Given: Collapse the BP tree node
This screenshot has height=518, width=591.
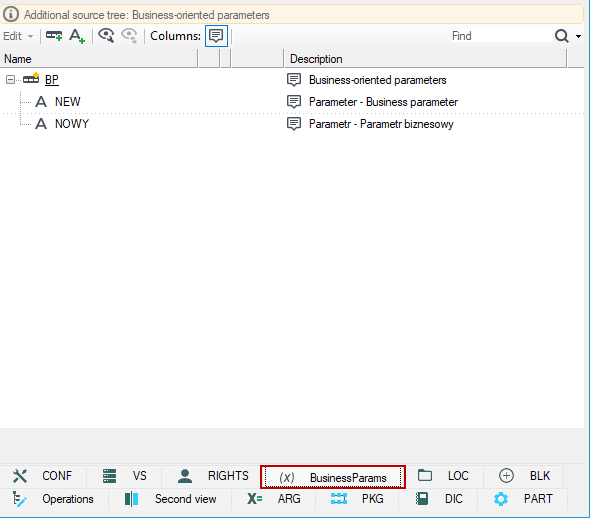Looking at the screenshot, I should click(x=11, y=80).
